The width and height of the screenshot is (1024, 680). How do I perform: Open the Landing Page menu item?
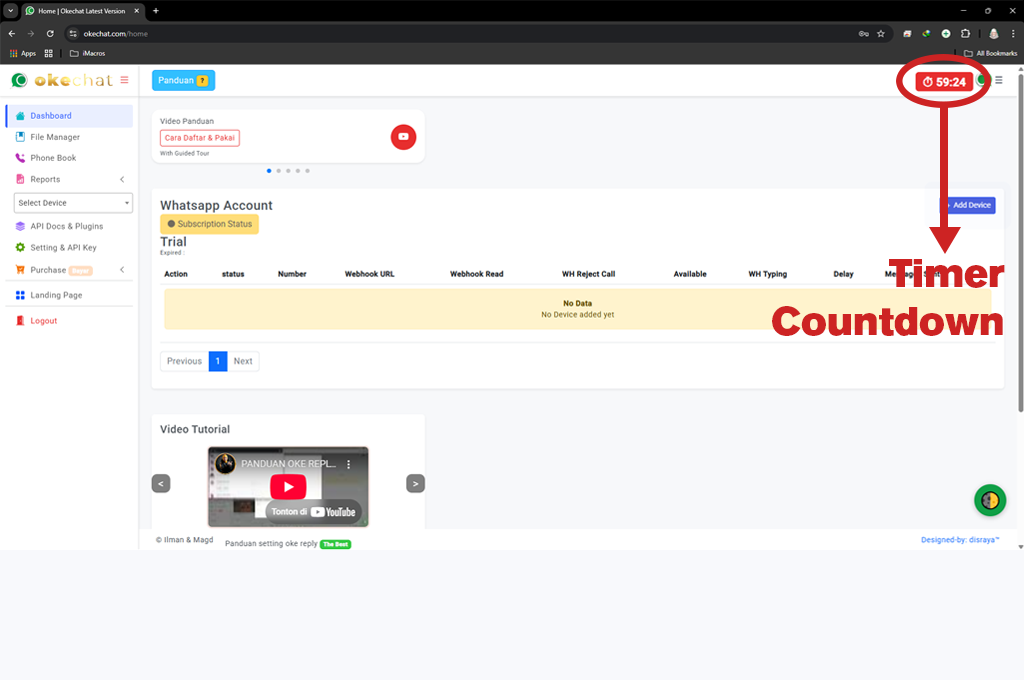click(56, 295)
